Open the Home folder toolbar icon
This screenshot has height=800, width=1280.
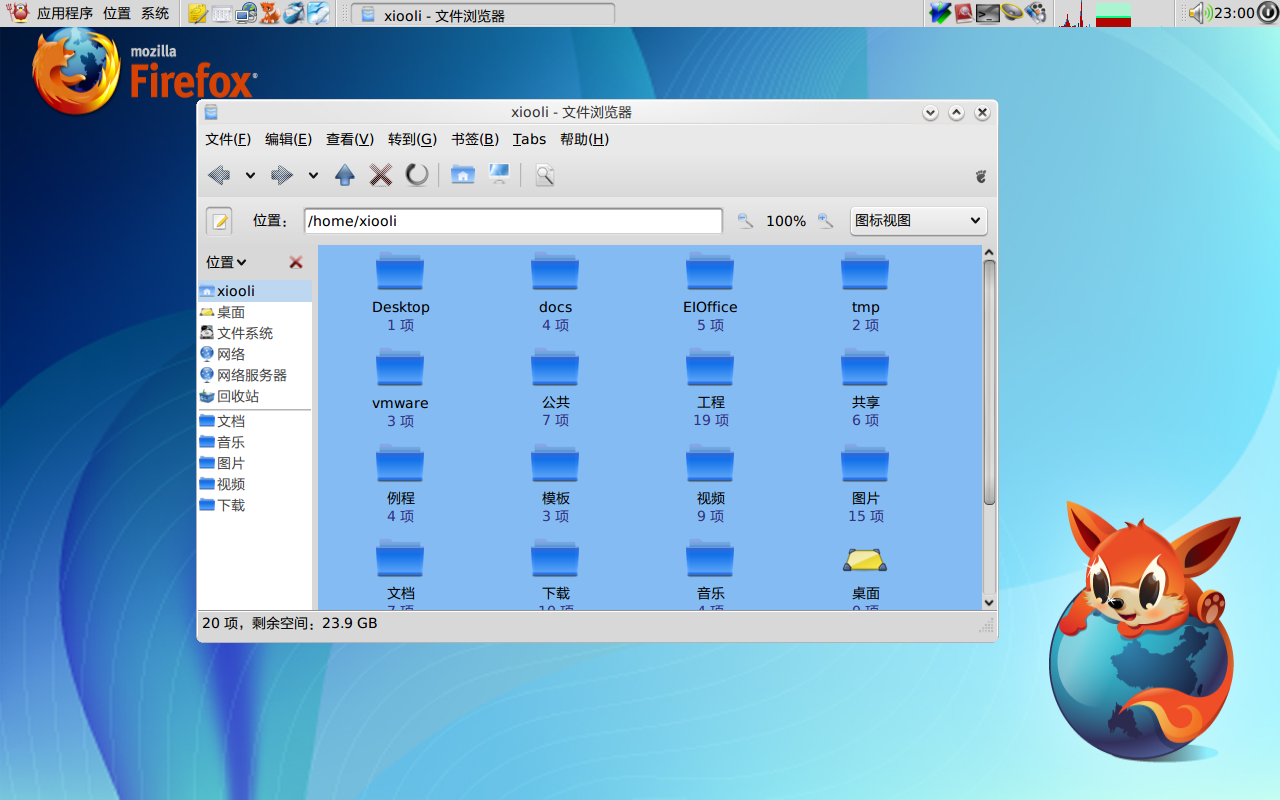click(462, 175)
